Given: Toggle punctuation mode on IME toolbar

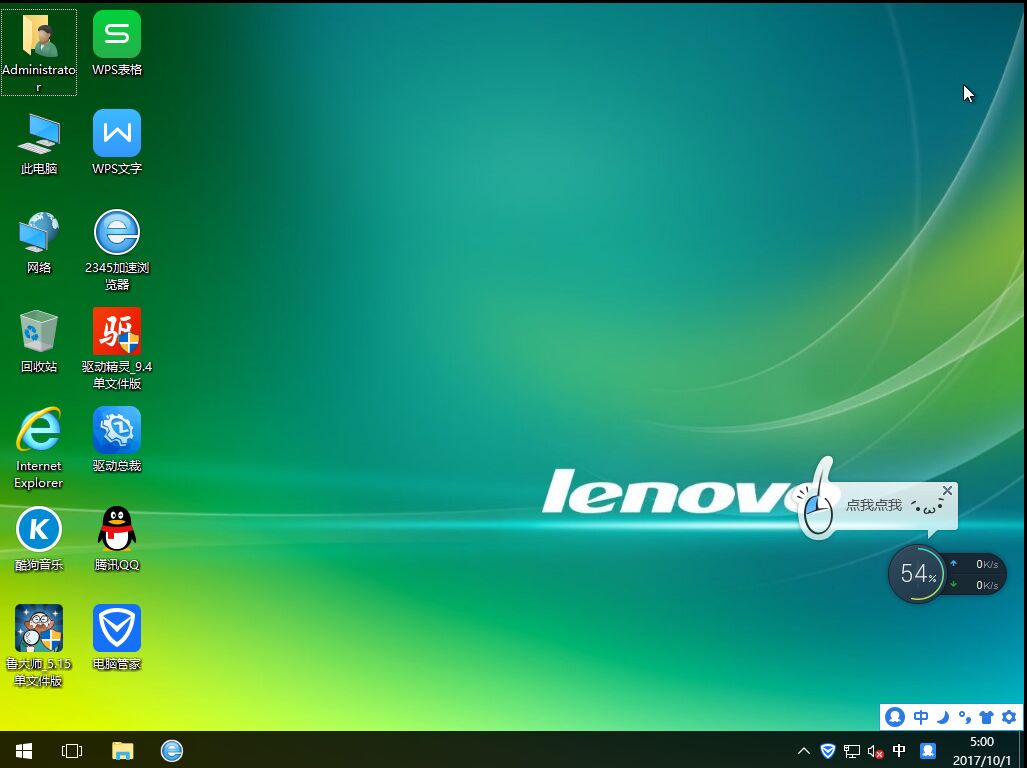Looking at the screenshot, I should (x=964, y=717).
